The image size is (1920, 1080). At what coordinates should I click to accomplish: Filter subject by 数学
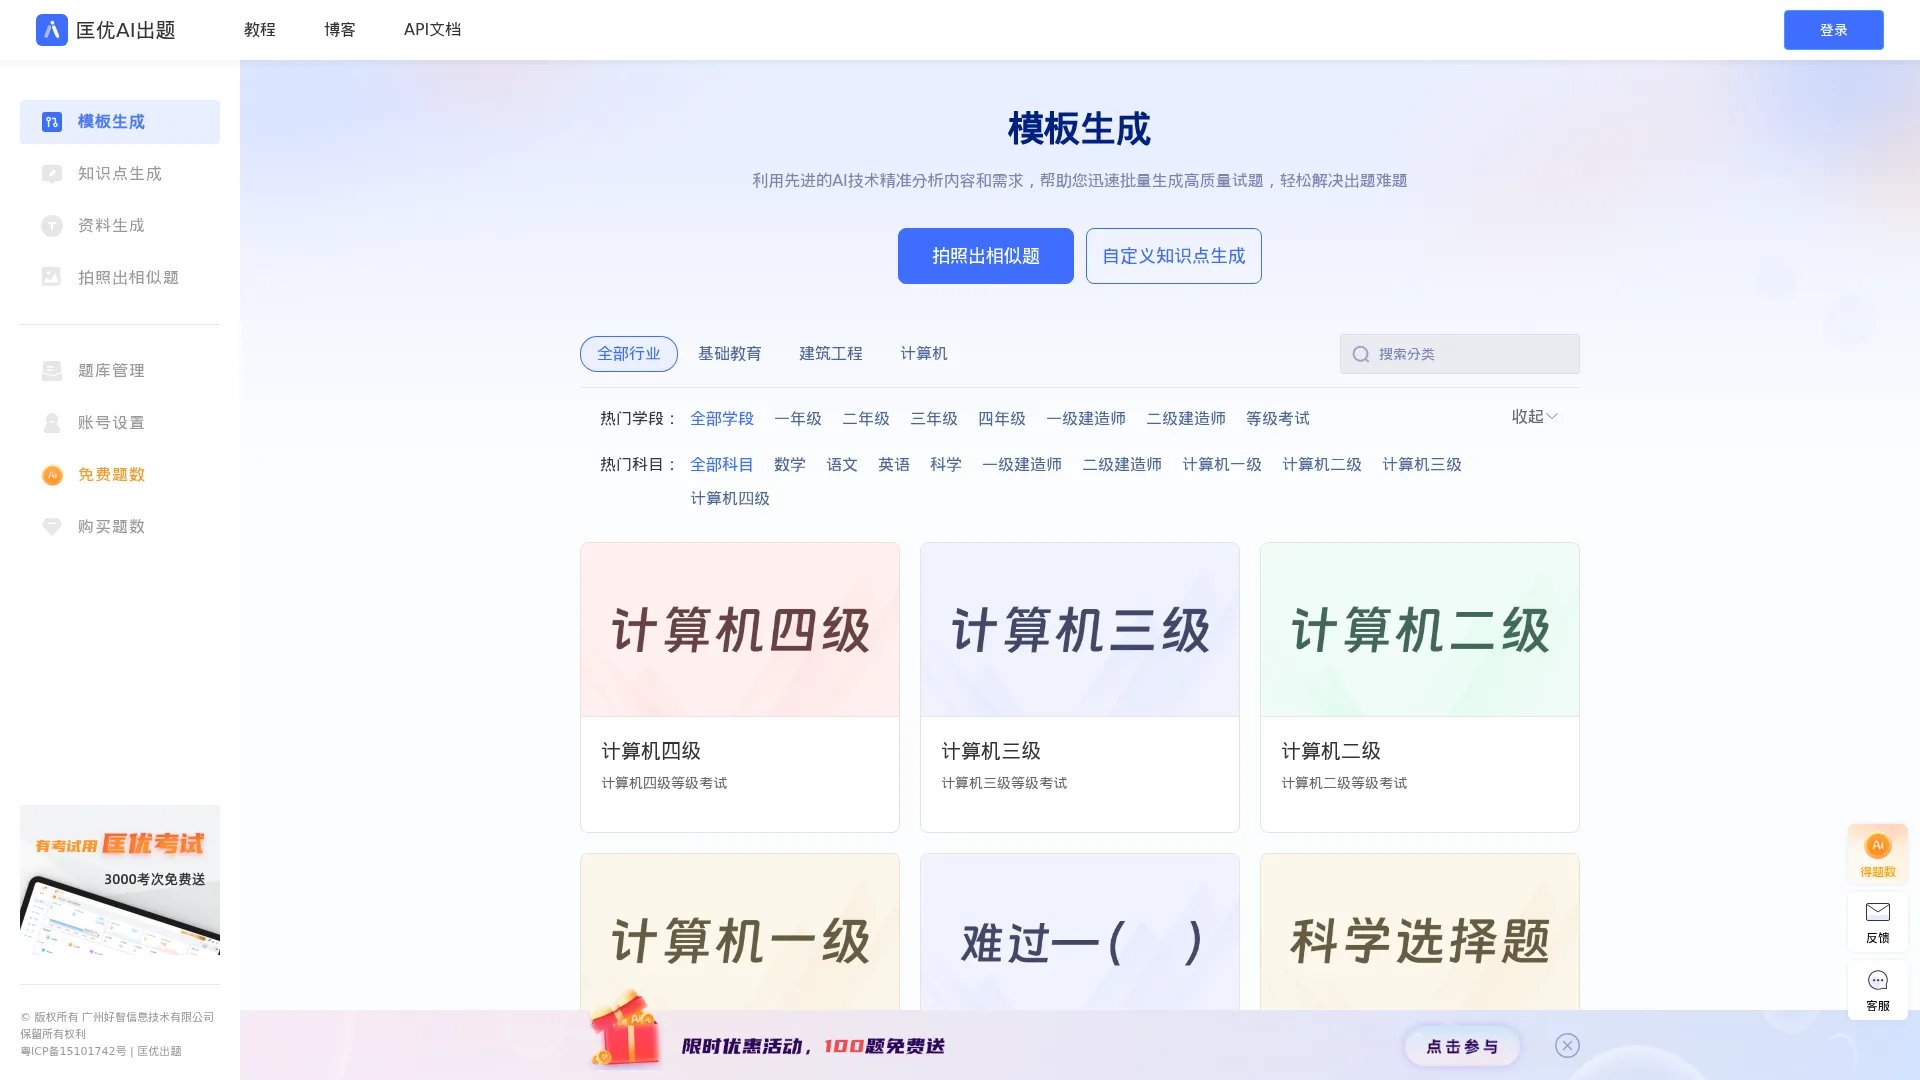point(790,465)
